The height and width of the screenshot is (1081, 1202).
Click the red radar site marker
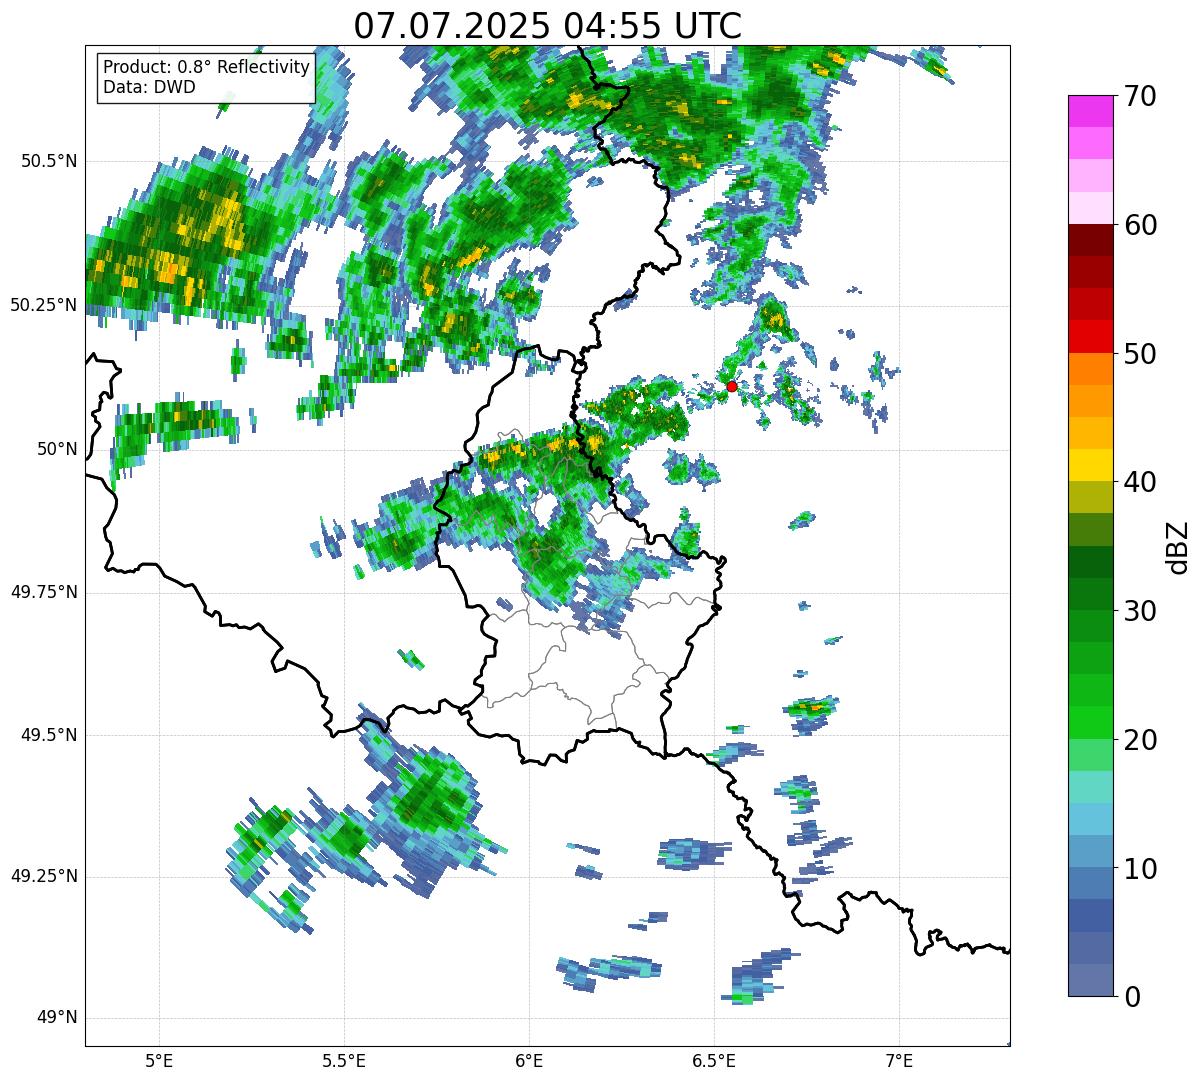[x=732, y=386]
